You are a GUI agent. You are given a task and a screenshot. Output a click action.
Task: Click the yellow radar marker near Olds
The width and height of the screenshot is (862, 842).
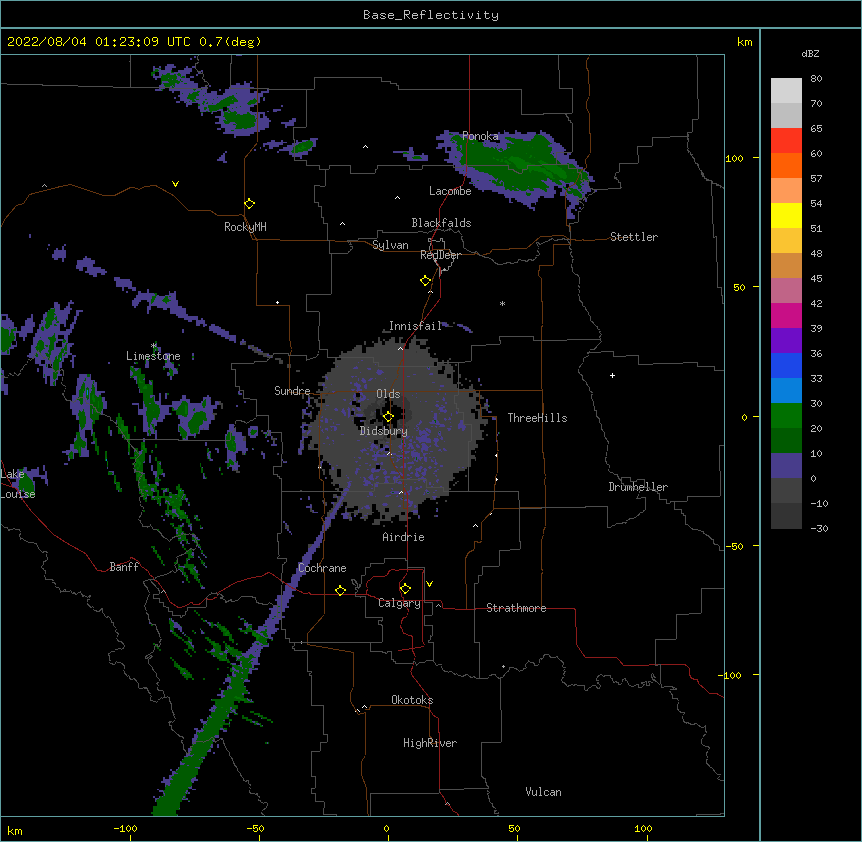point(388,417)
